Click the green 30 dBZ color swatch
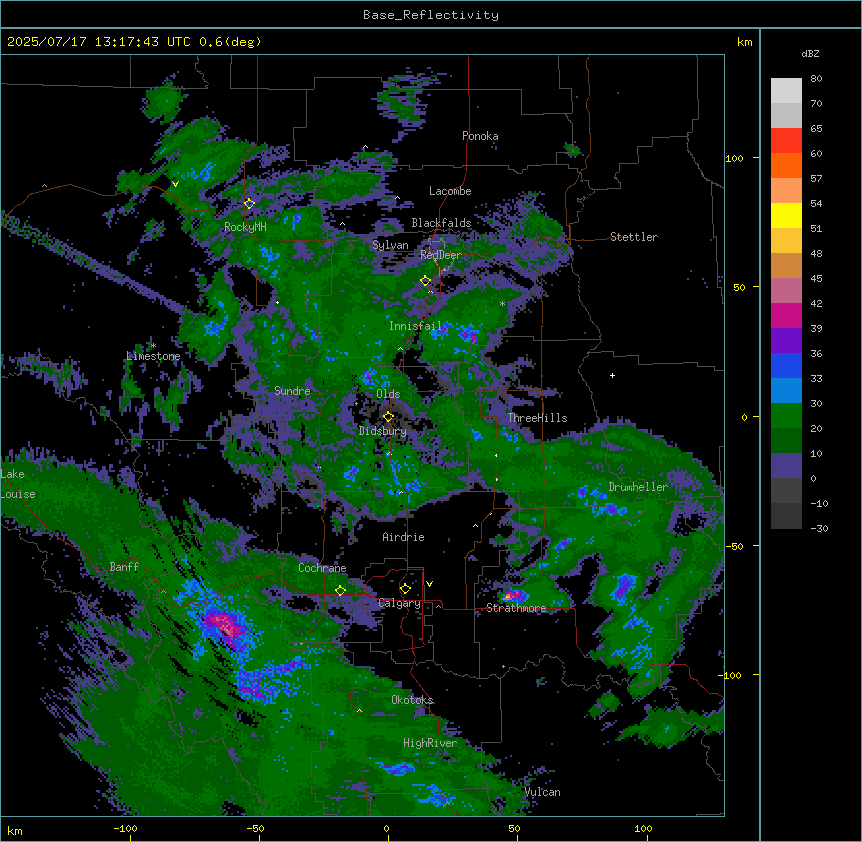862x842 pixels. (x=786, y=416)
